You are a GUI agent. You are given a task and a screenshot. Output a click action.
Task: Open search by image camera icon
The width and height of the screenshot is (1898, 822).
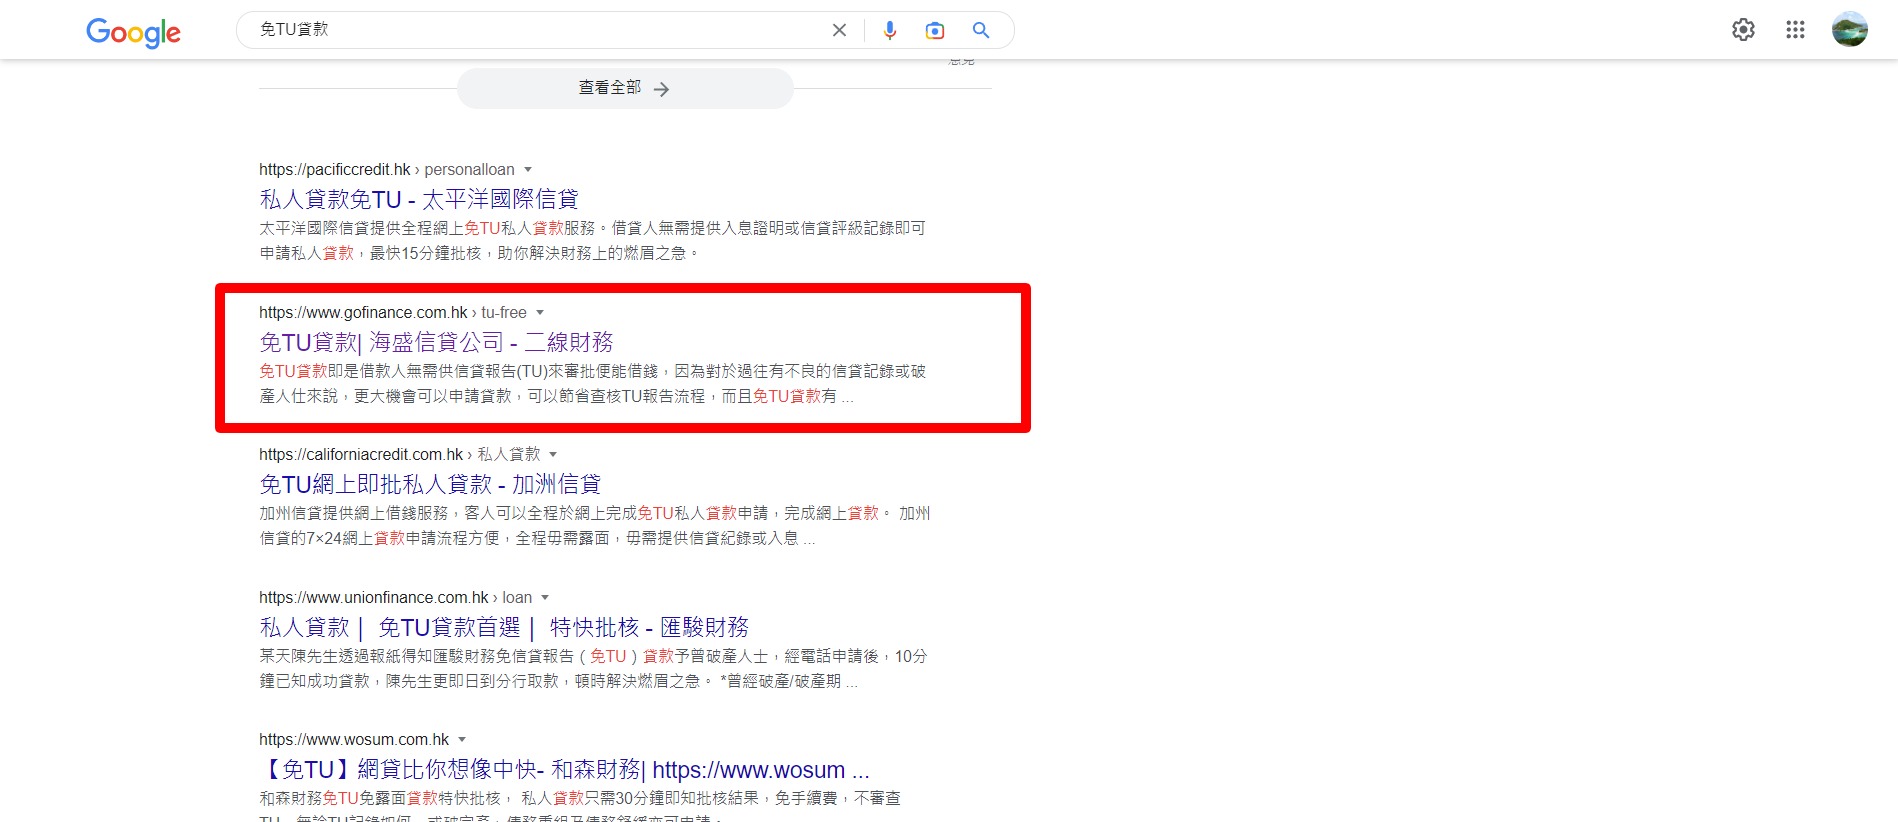point(934,30)
